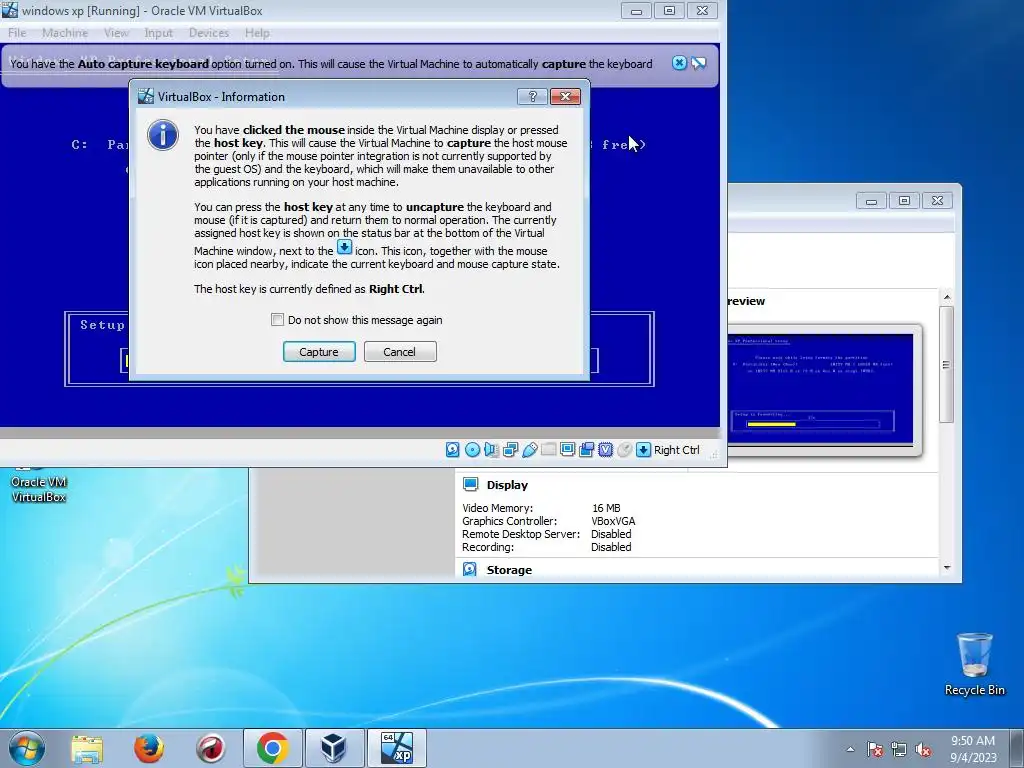Click the VirtualBox icon in the dialog title bar
Viewport: 1024px width, 768px height.
click(146, 97)
